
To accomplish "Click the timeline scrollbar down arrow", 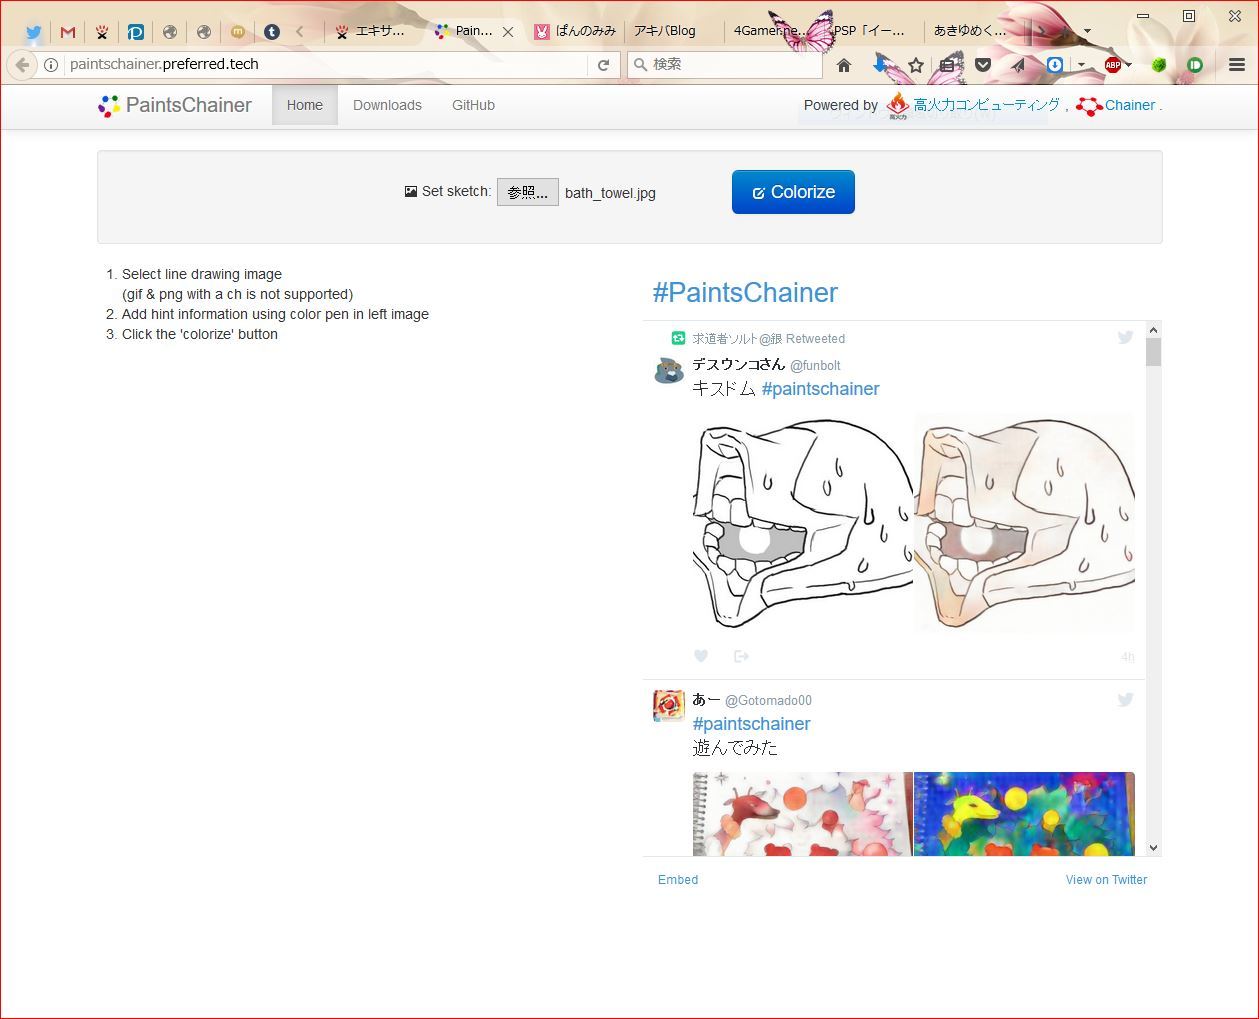I will [1153, 848].
